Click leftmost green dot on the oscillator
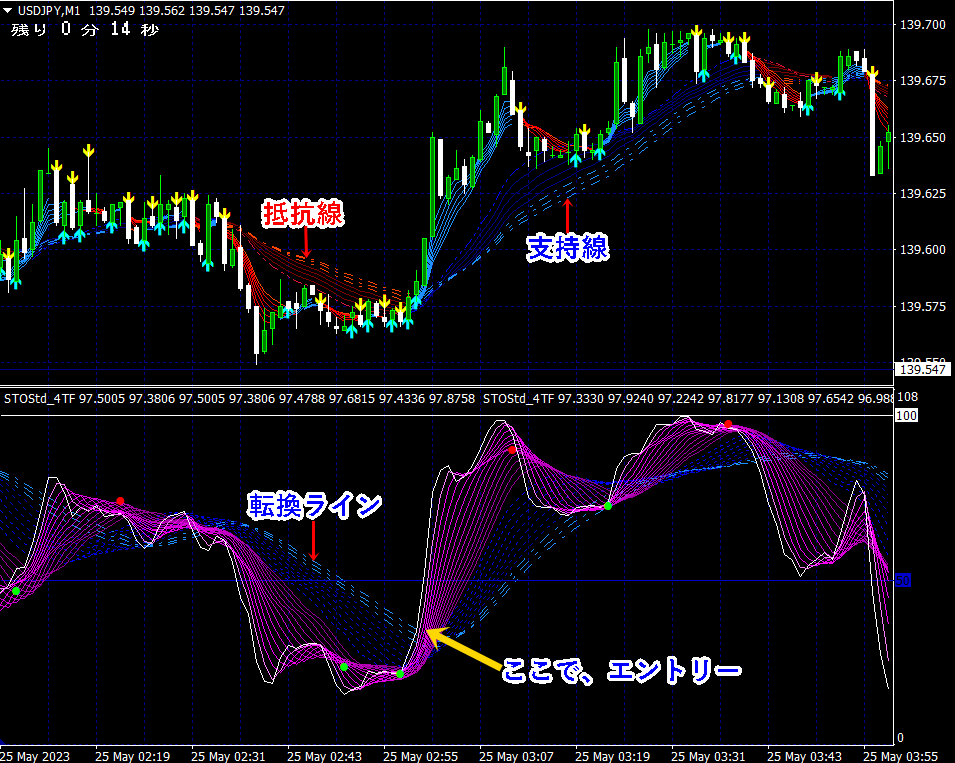 (x=16, y=591)
